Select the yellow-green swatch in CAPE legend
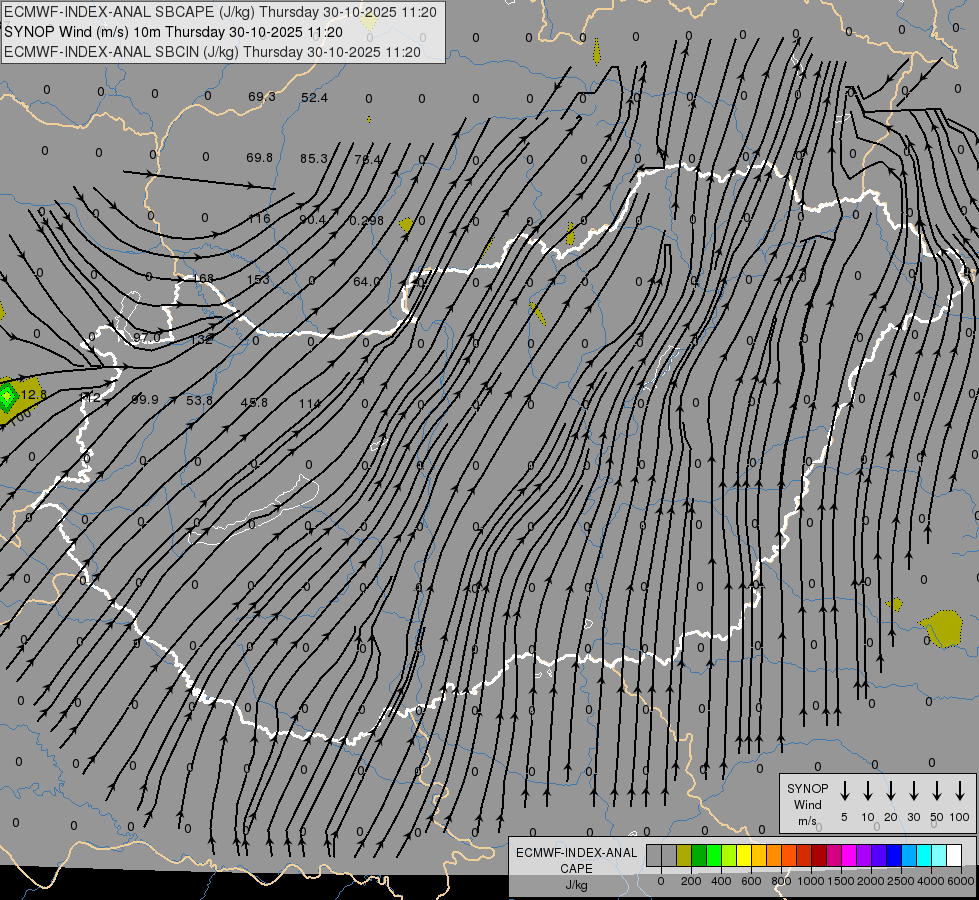This screenshot has width=979, height=900. click(x=729, y=855)
